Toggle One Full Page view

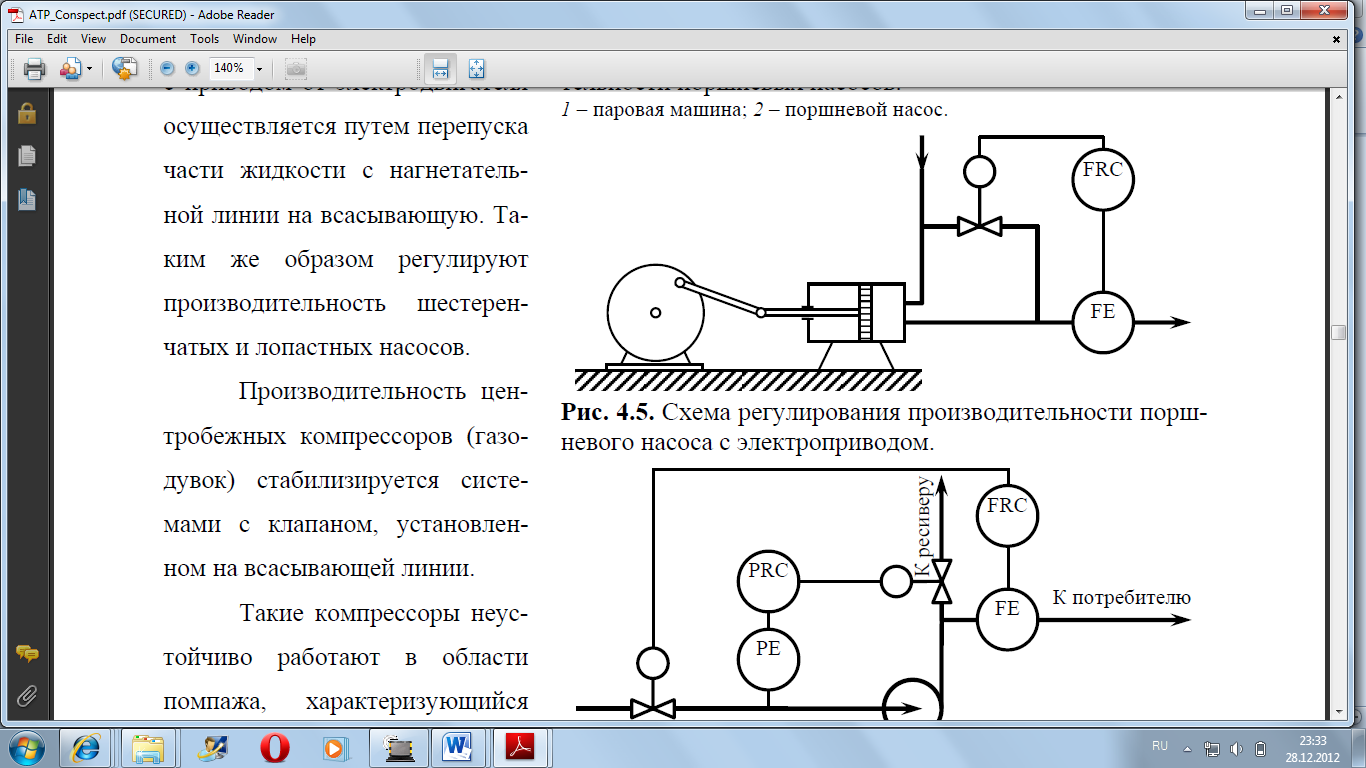[x=477, y=69]
